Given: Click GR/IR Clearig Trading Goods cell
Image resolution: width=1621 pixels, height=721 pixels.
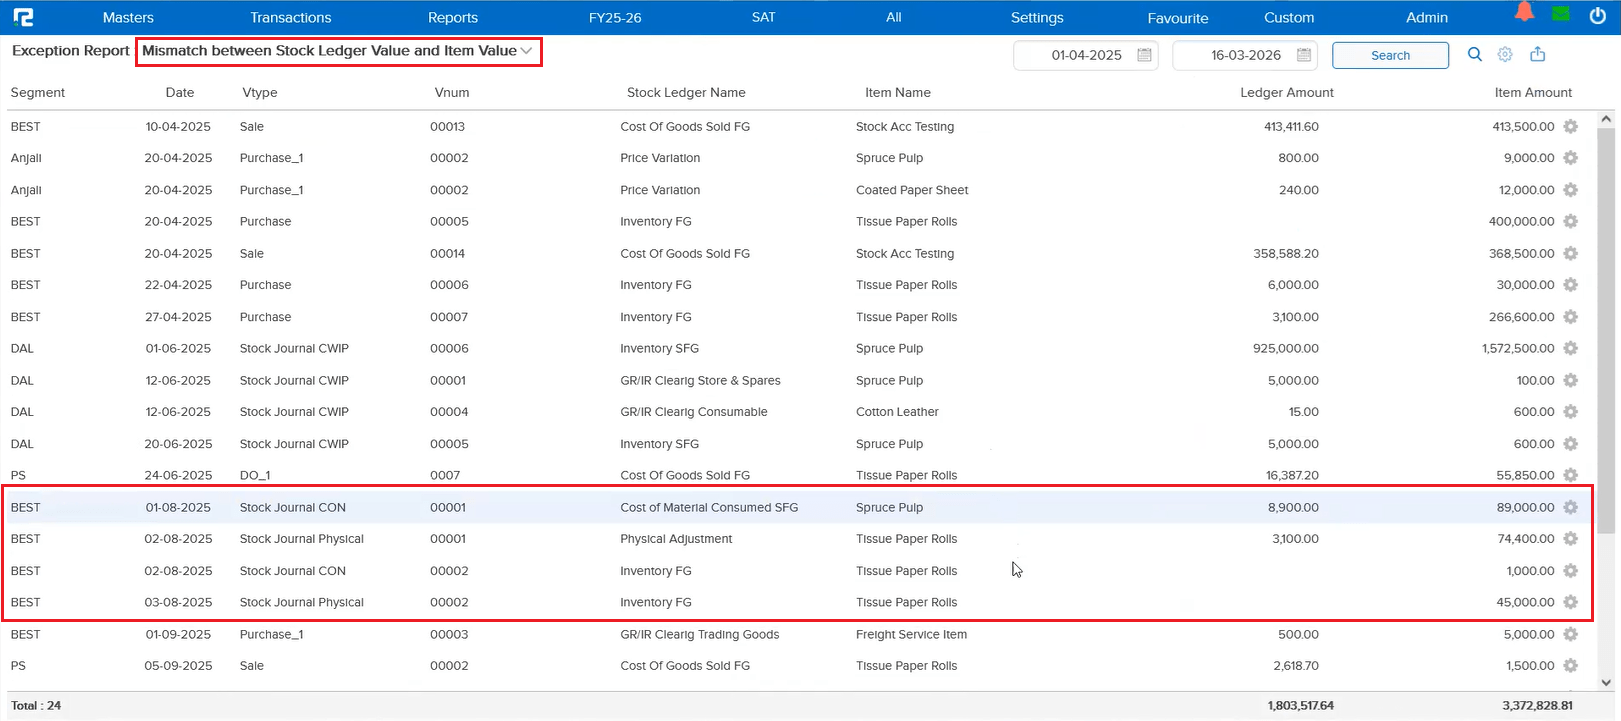Looking at the screenshot, I should [x=699, y=635].
